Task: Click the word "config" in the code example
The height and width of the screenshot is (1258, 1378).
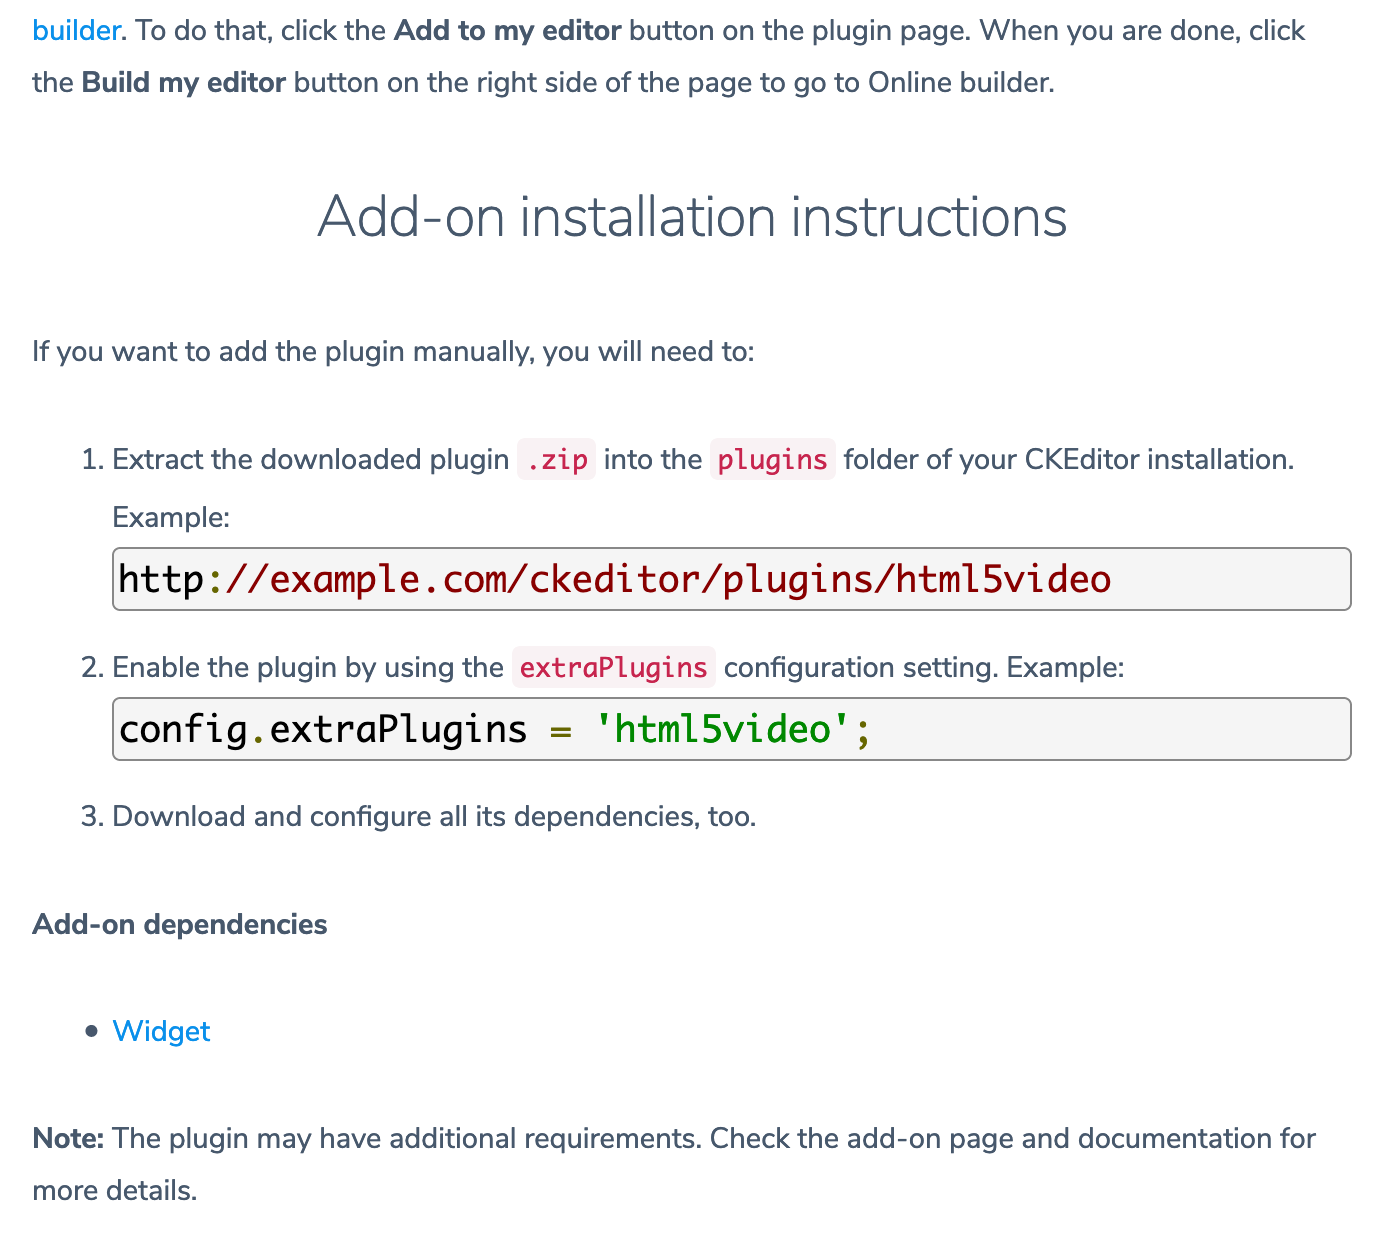Action: coord(183,729)
